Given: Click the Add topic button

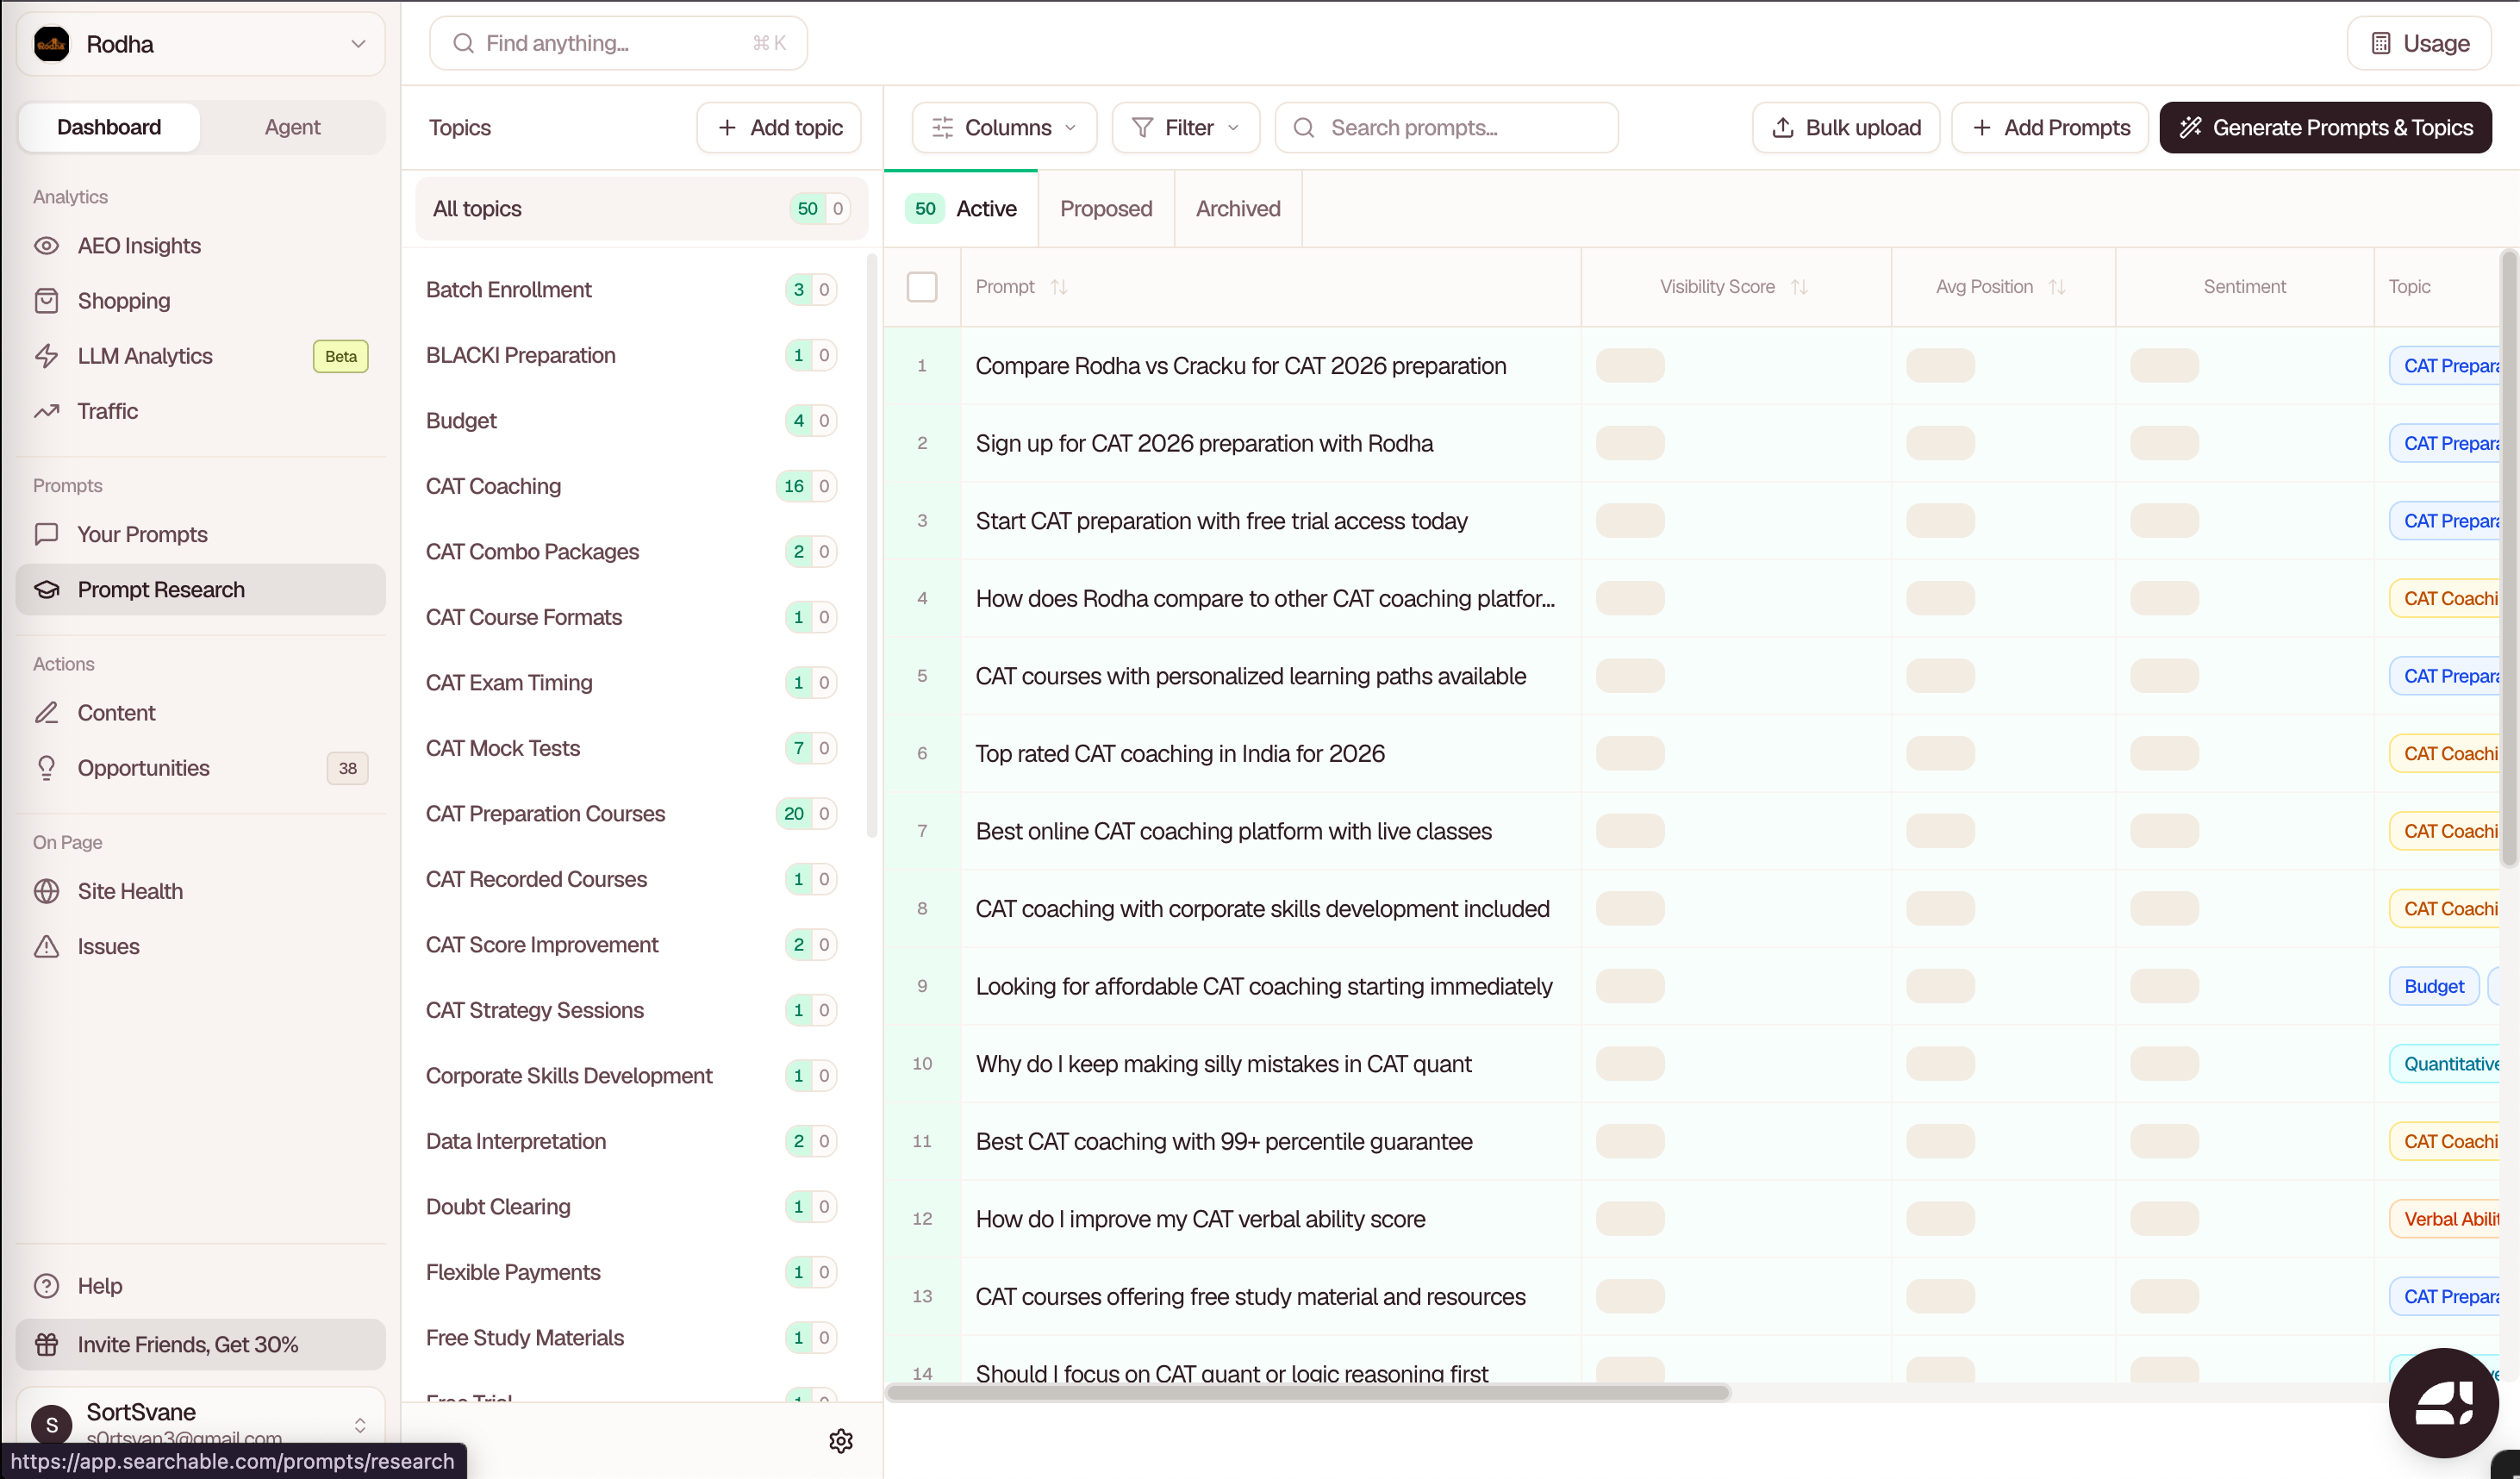Looking at the screenshot, I should [779, 128].
